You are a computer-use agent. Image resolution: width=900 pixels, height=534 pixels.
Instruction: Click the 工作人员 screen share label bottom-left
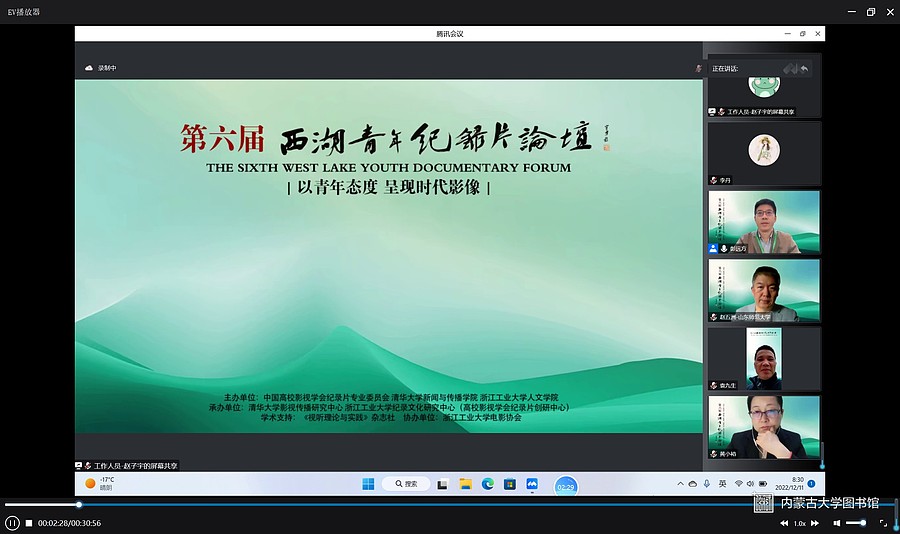tap(127, 466)
